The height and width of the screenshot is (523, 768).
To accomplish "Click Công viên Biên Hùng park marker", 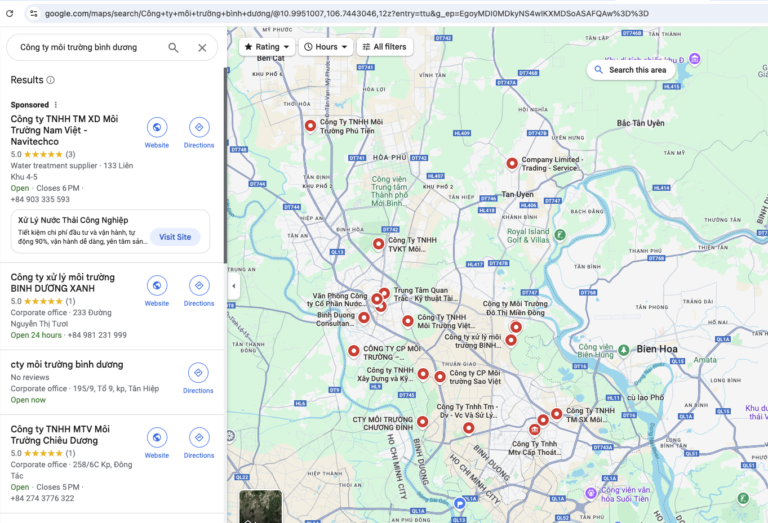I will [624, 350].
